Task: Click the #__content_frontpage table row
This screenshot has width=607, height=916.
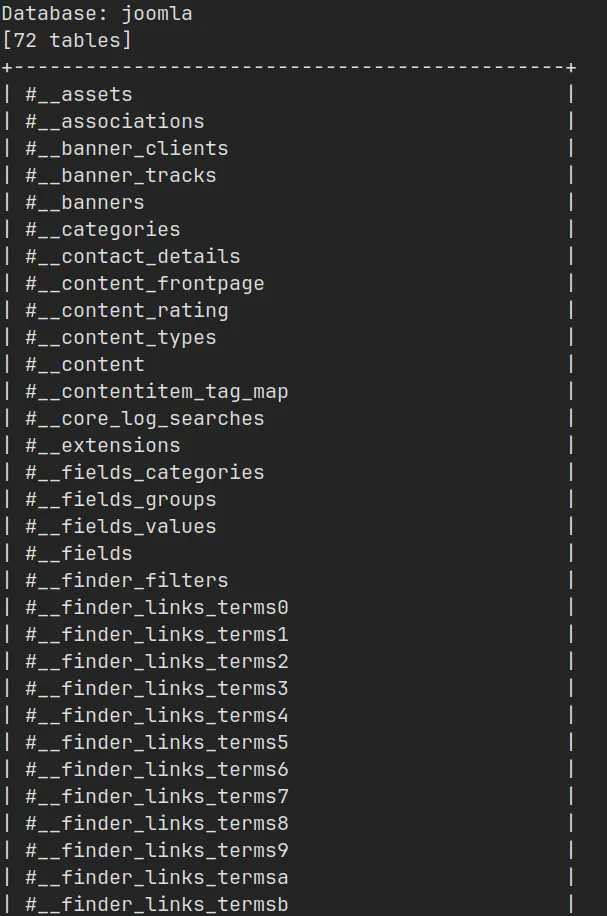Action: [145, 284]
